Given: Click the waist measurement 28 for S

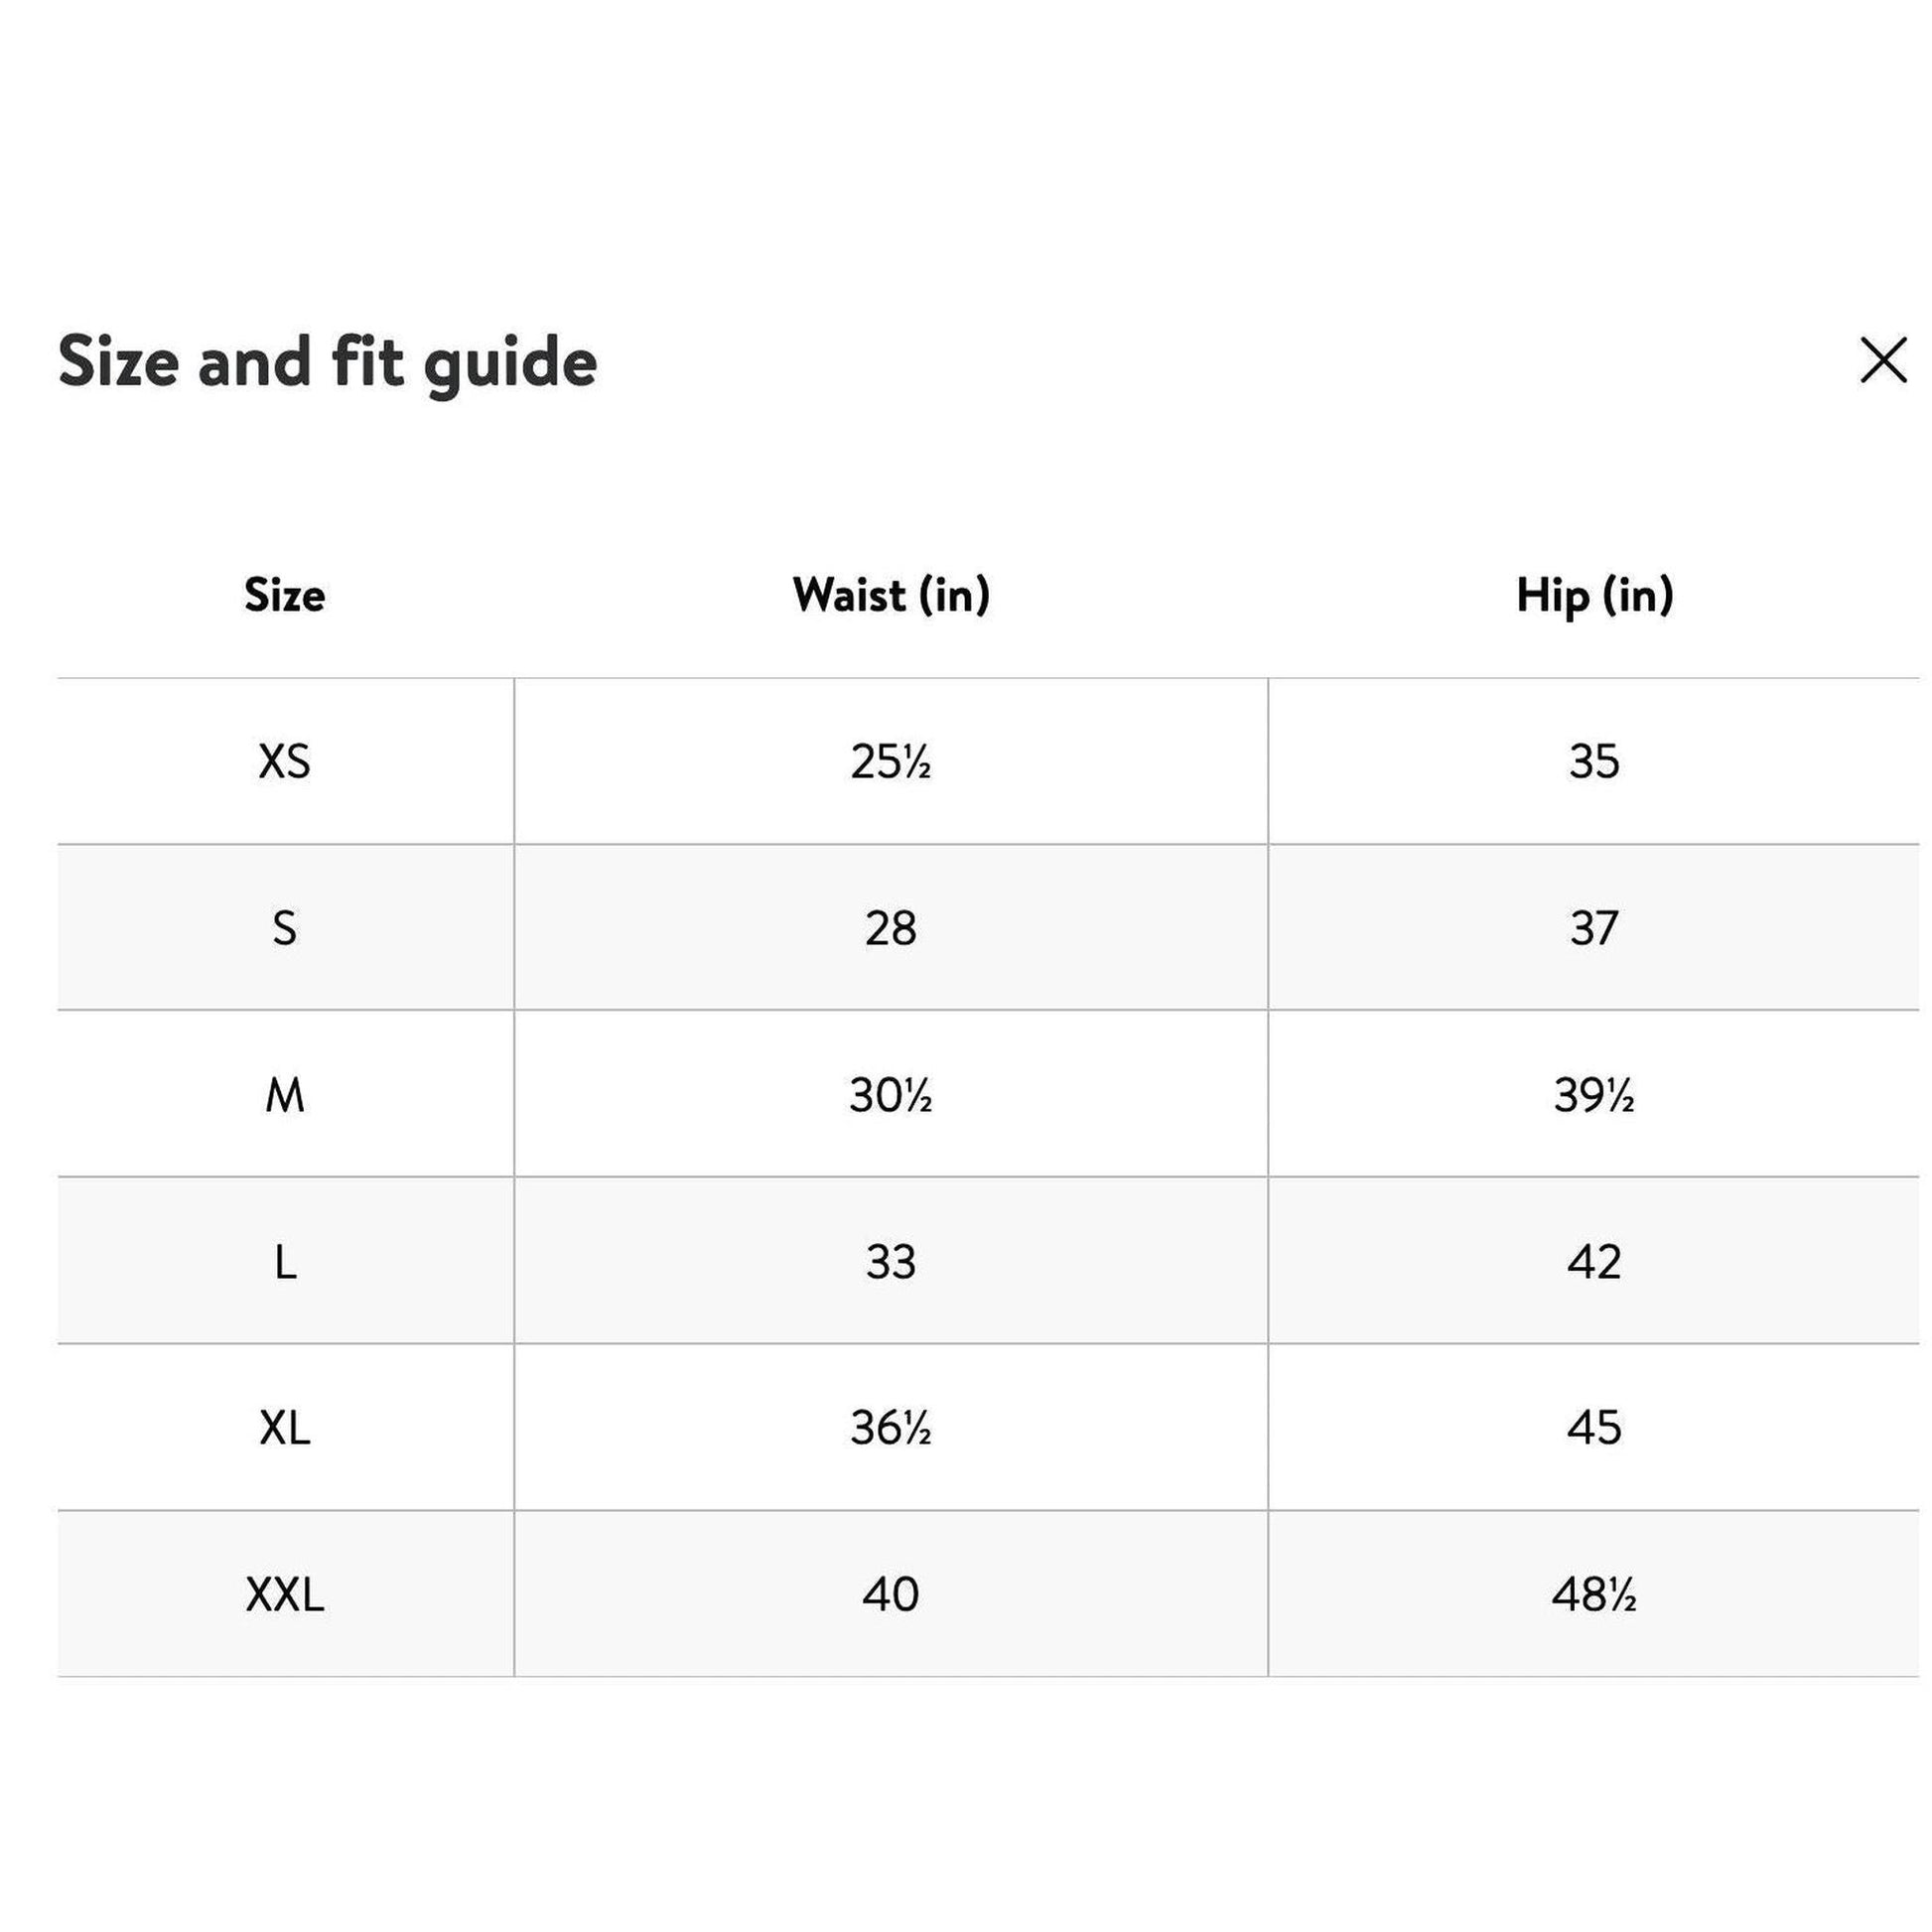Looking at the screenshot, I should (x=894, y=929).
